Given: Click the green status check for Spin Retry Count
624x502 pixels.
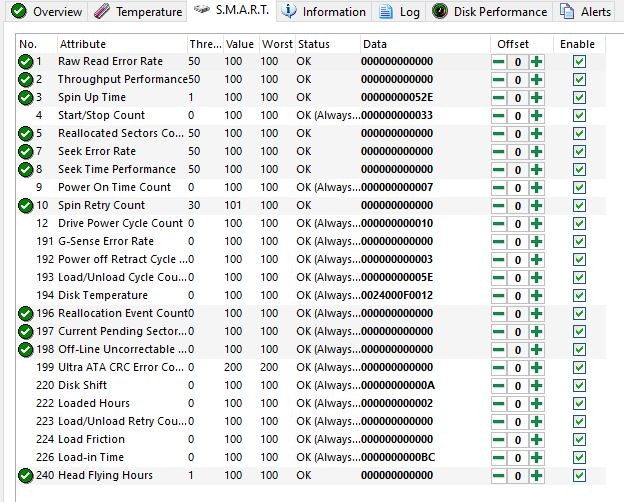Looking at the screenshot, I should tap(25, 205).
